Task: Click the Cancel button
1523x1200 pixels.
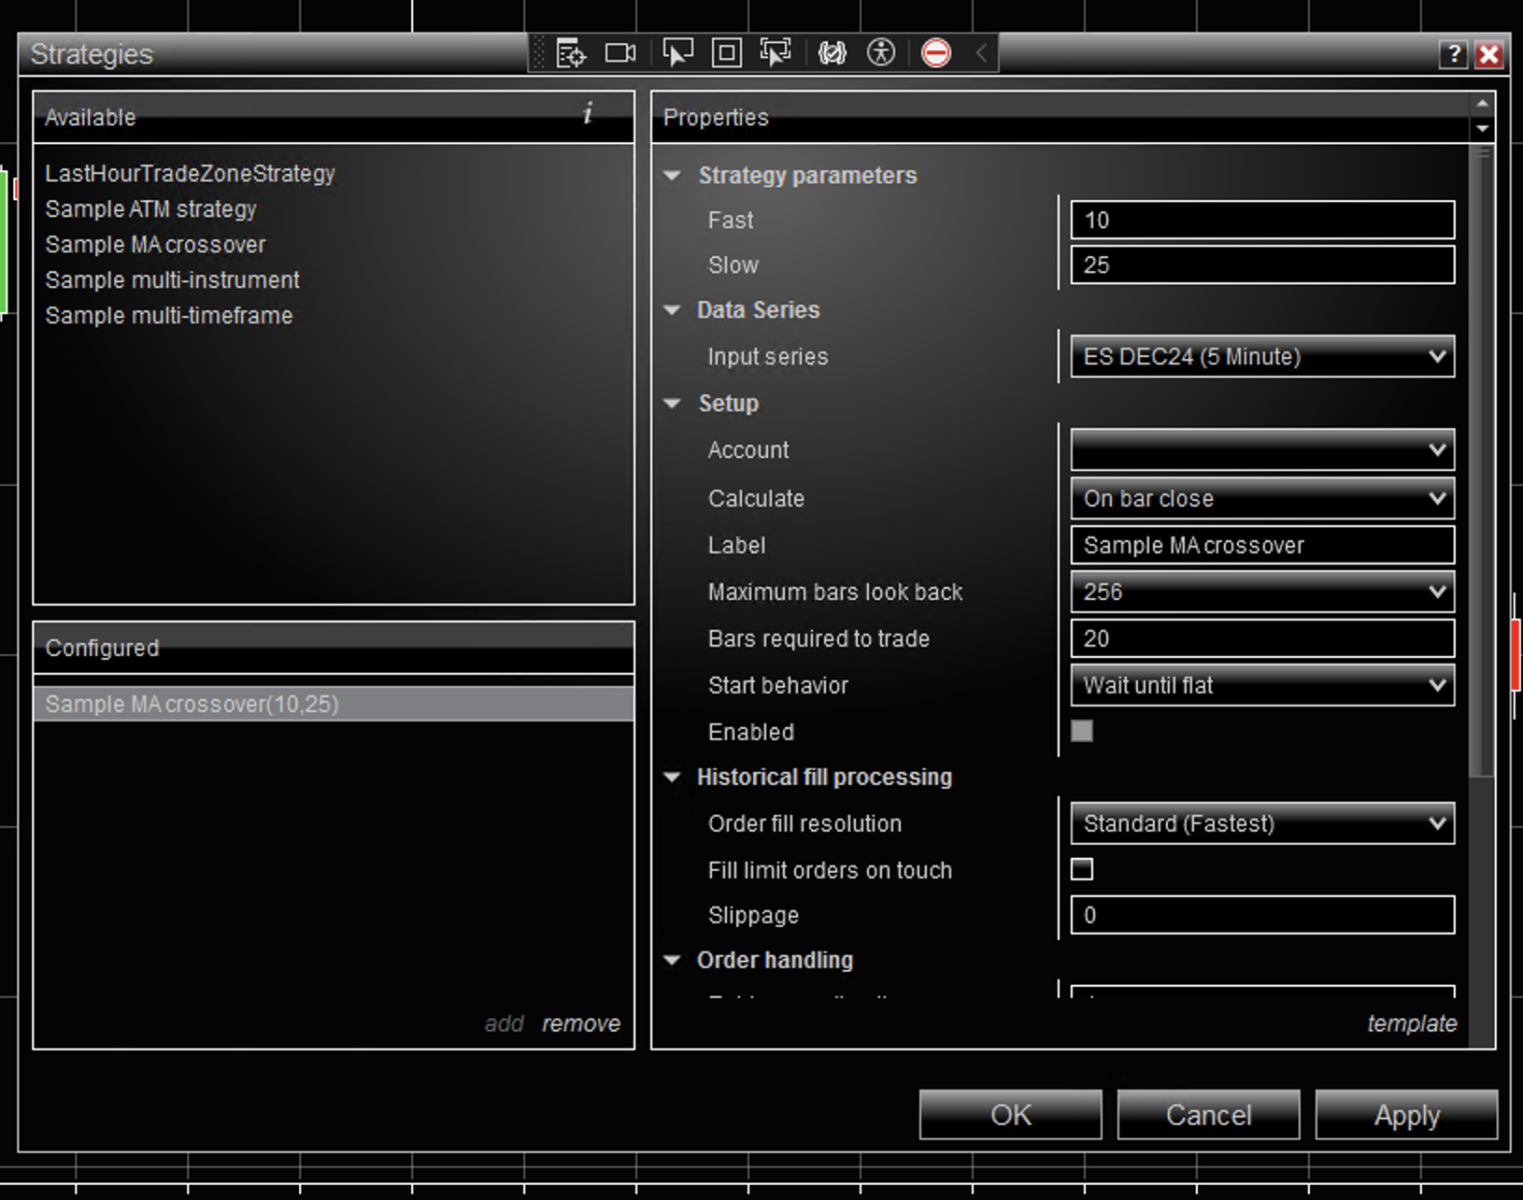Action: (1208, 1115)
